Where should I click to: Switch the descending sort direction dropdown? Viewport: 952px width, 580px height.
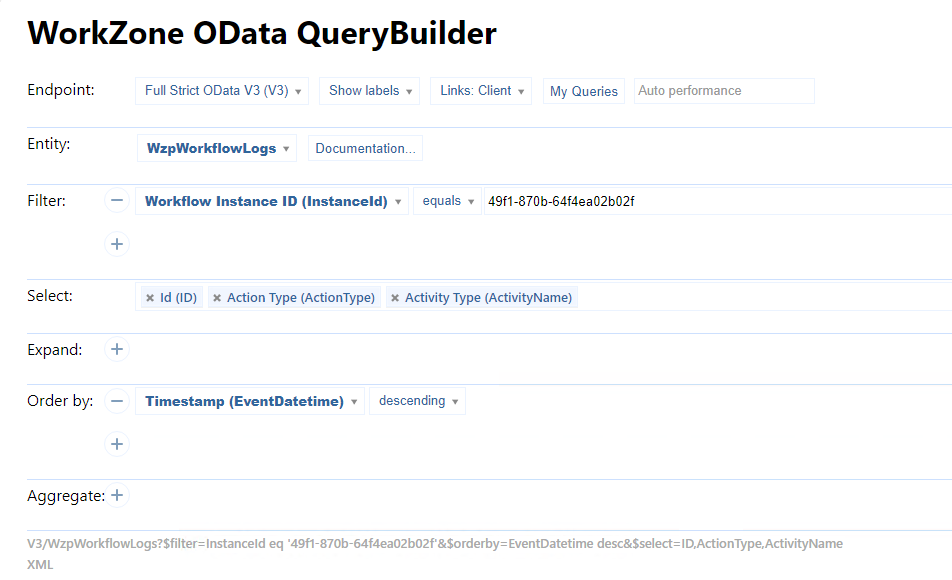point(417,401)
